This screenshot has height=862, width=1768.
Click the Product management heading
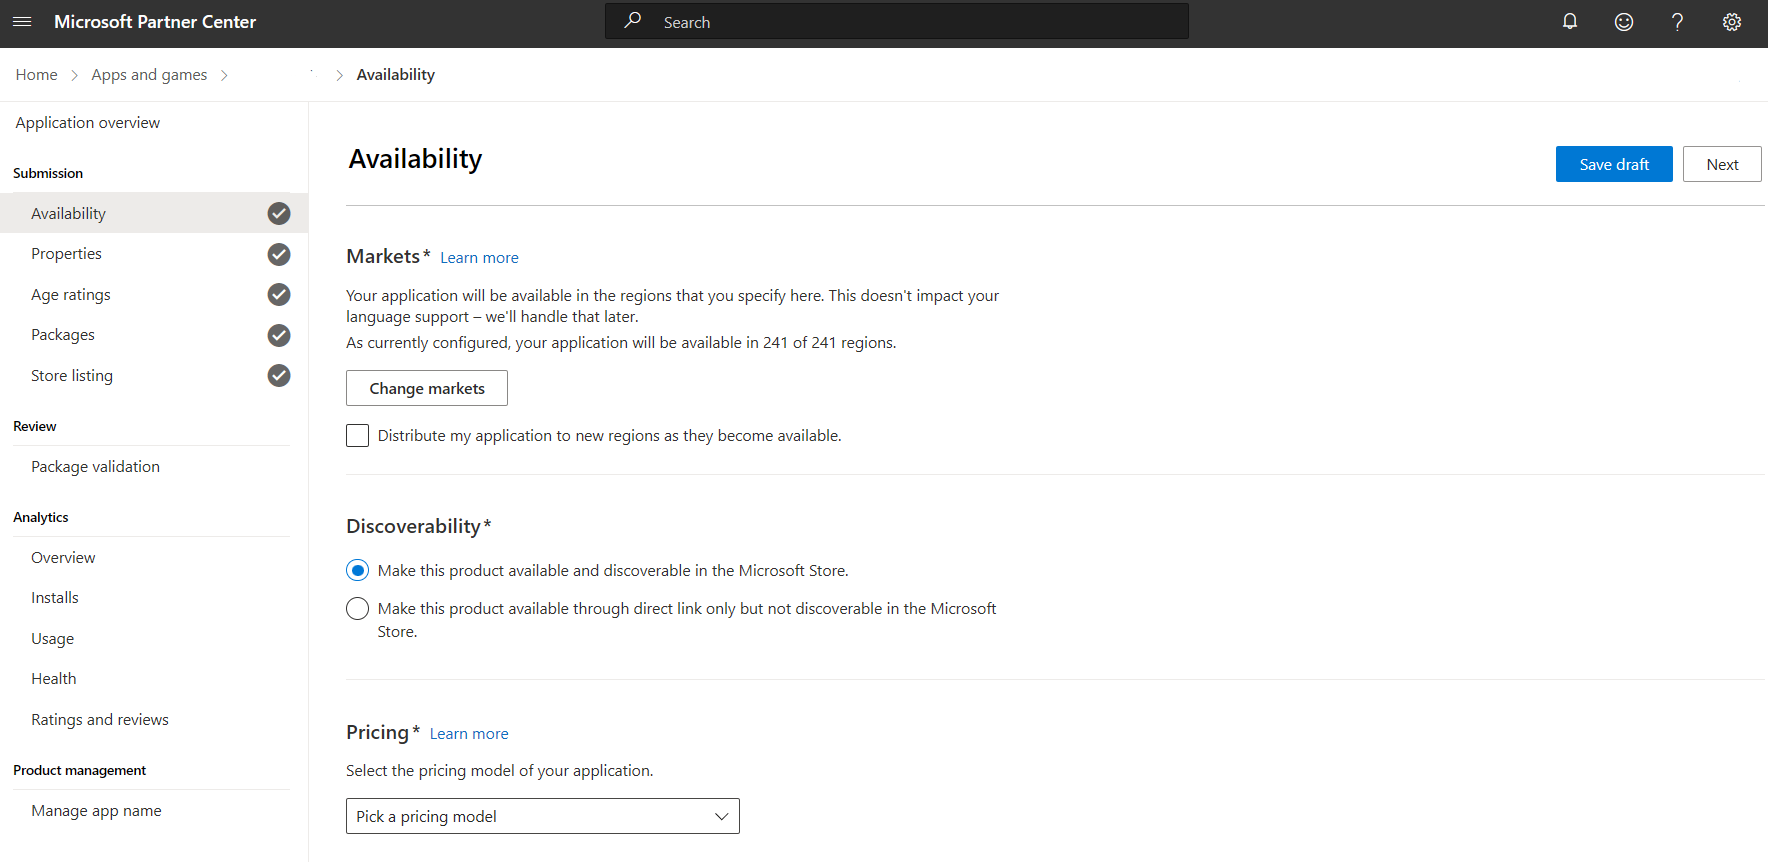click(x=80, y=770)
